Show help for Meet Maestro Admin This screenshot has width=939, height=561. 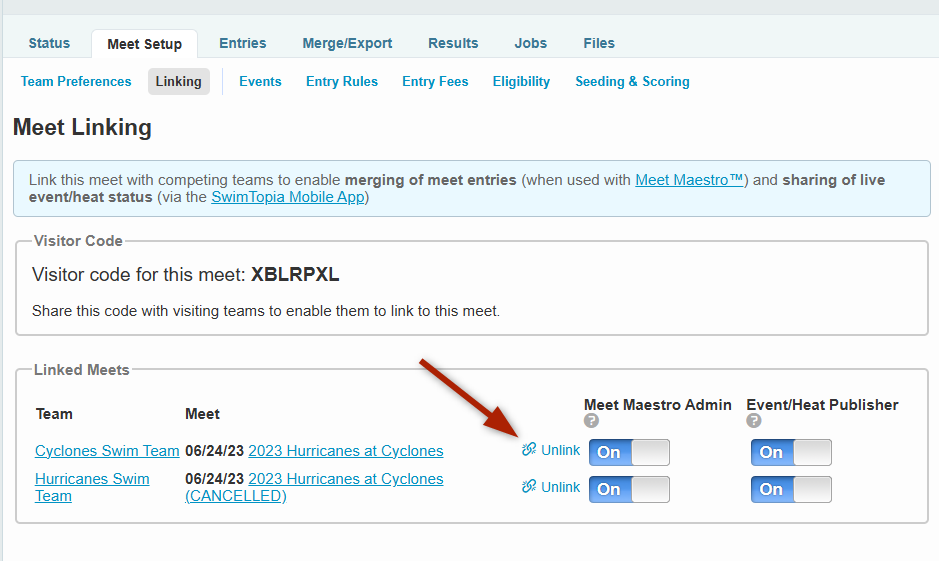point(591,421)
